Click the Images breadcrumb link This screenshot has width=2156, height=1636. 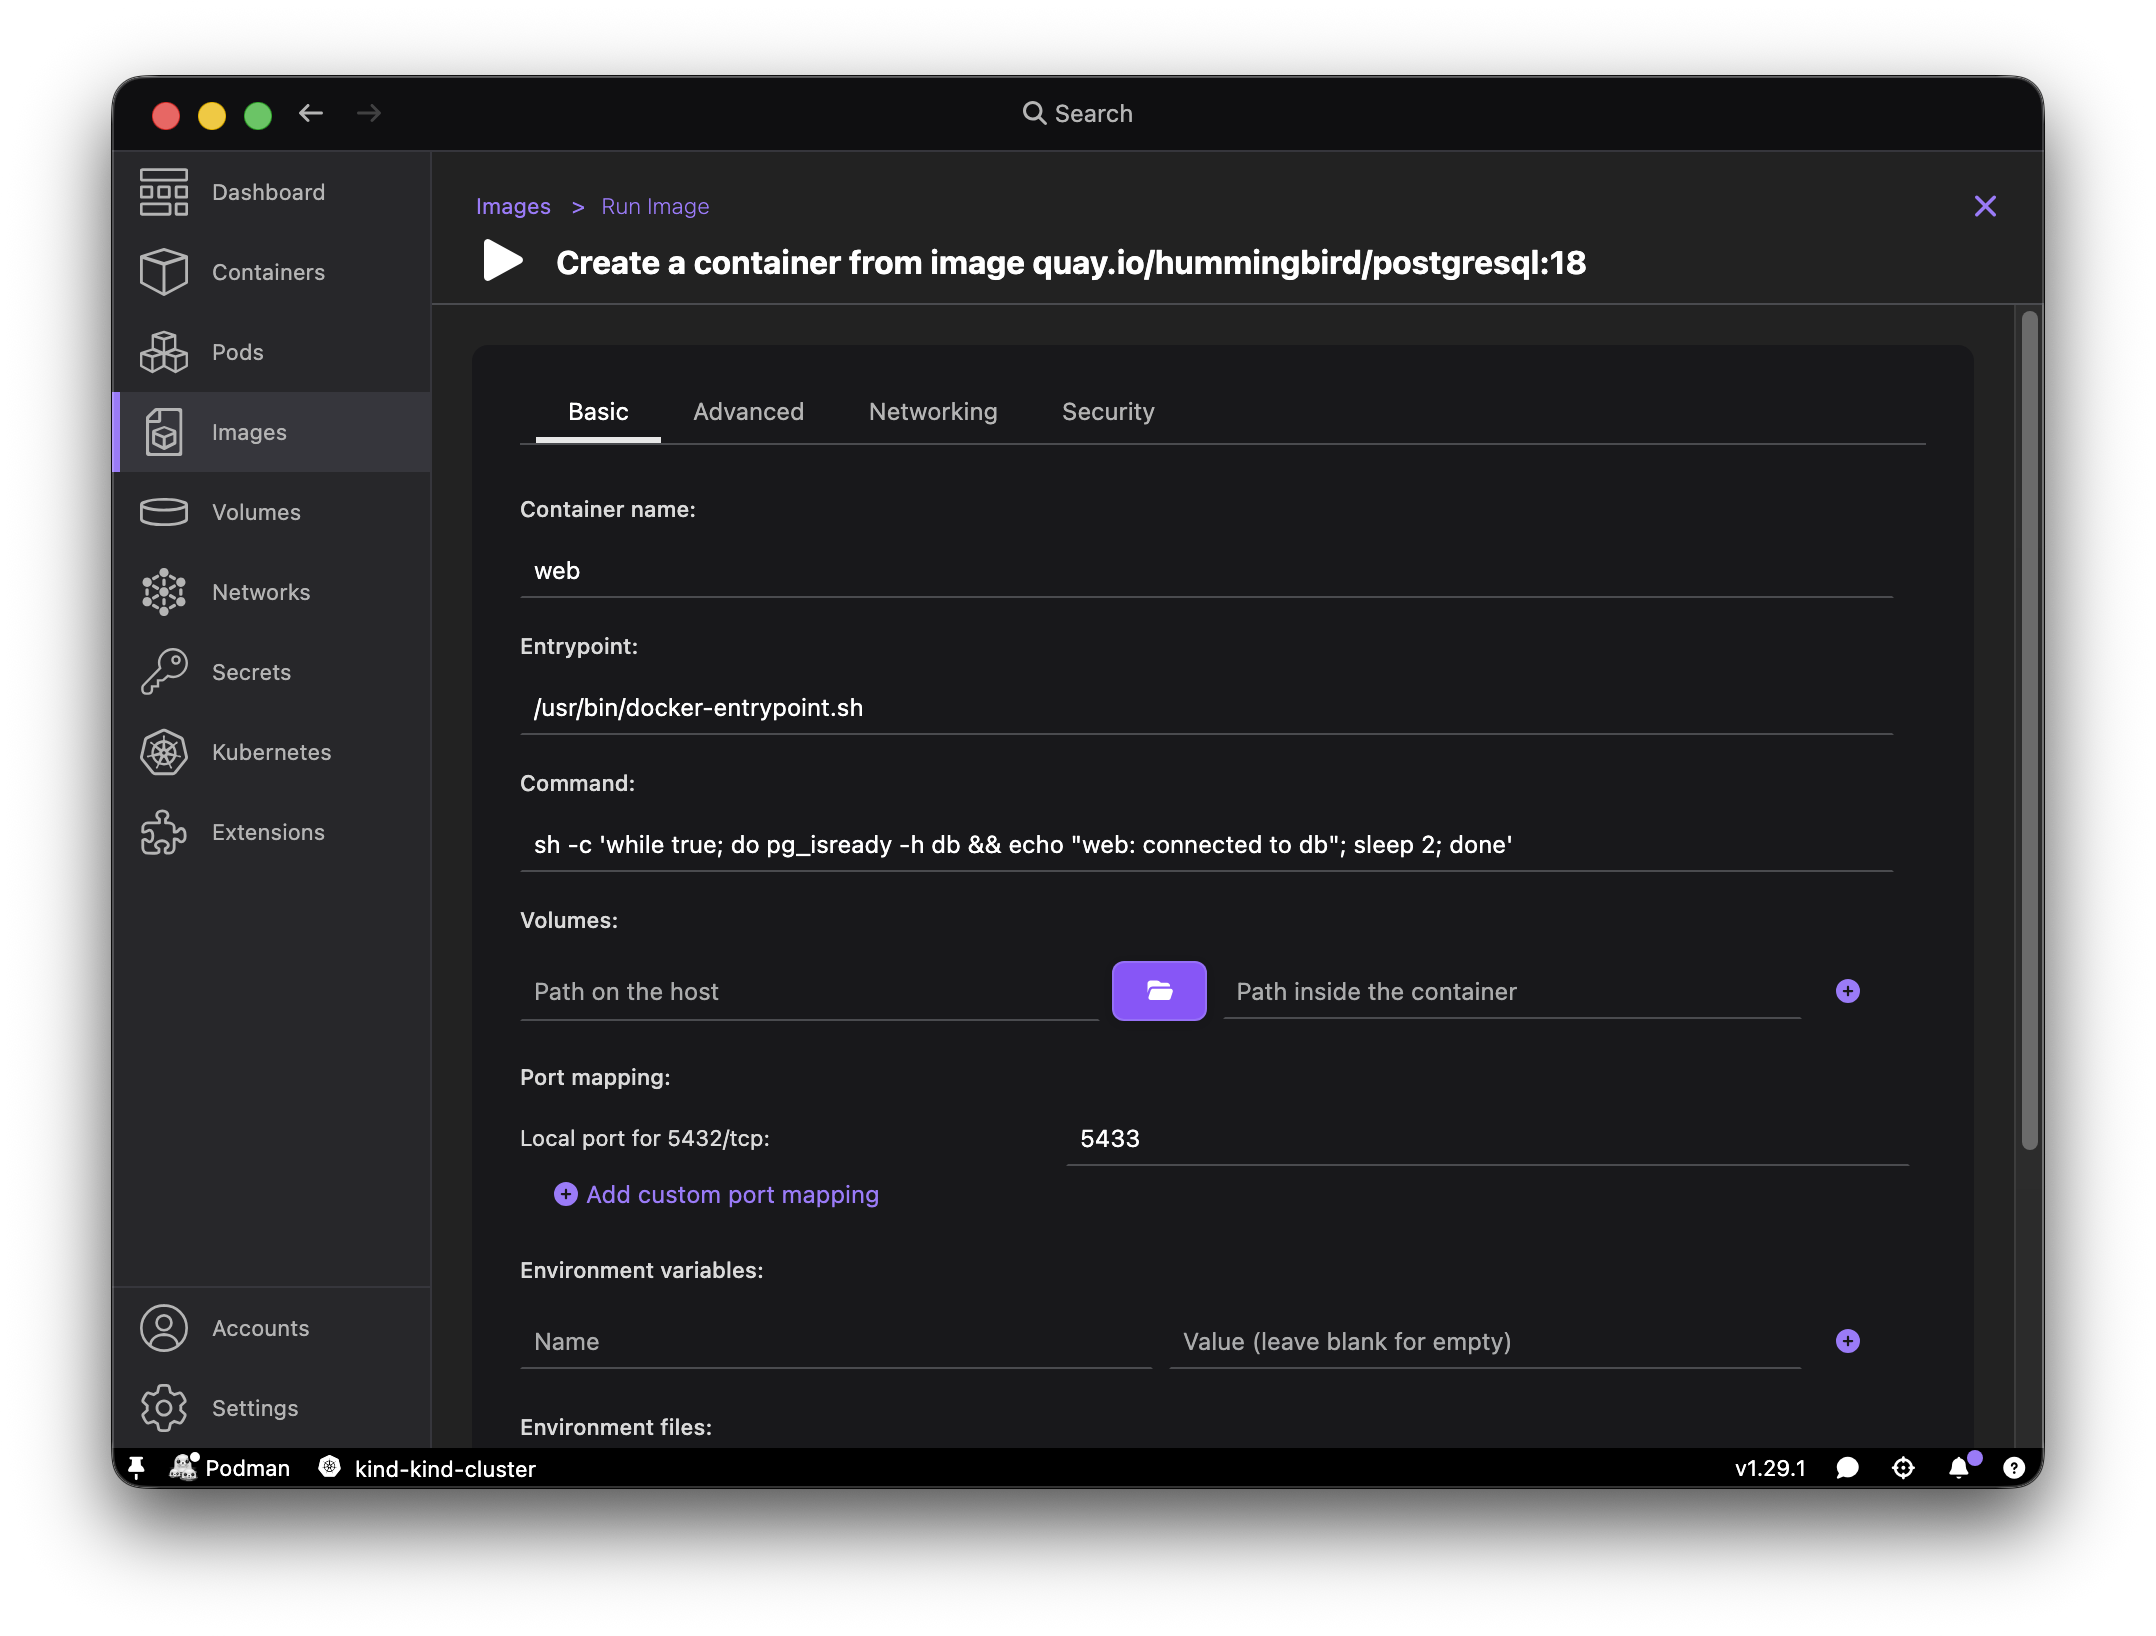click(513, 206)
